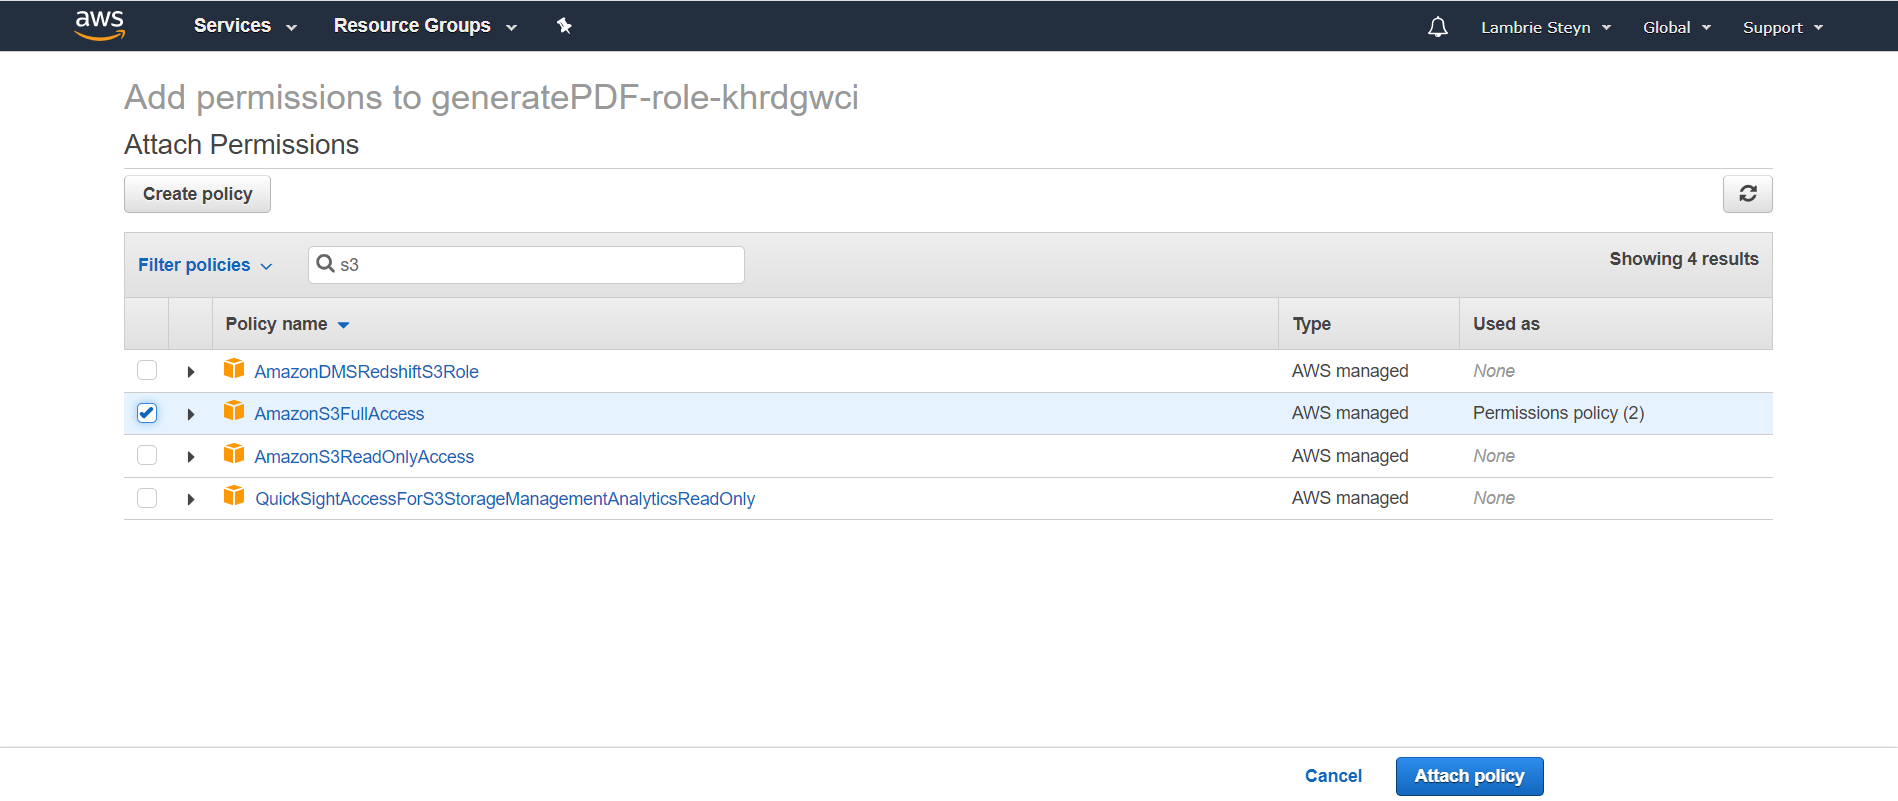Click AWS managed type for AmazonS3FullAccess
Screen dimensions: 1898x801
[x=1350, y=413]
